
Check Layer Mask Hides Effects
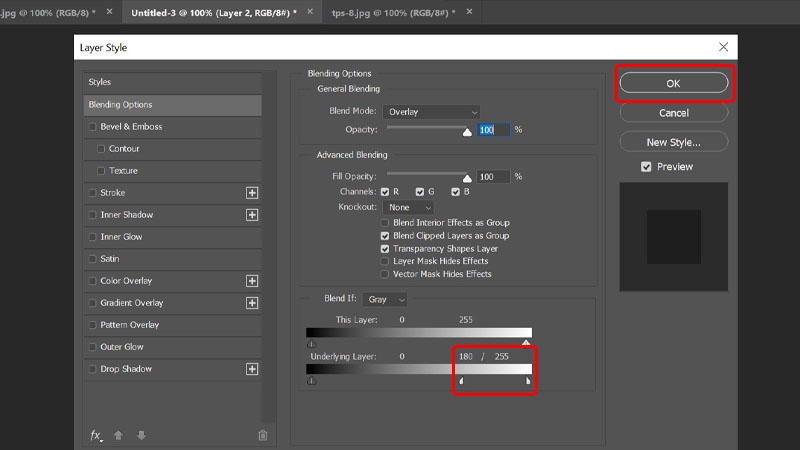coord(385,261)
